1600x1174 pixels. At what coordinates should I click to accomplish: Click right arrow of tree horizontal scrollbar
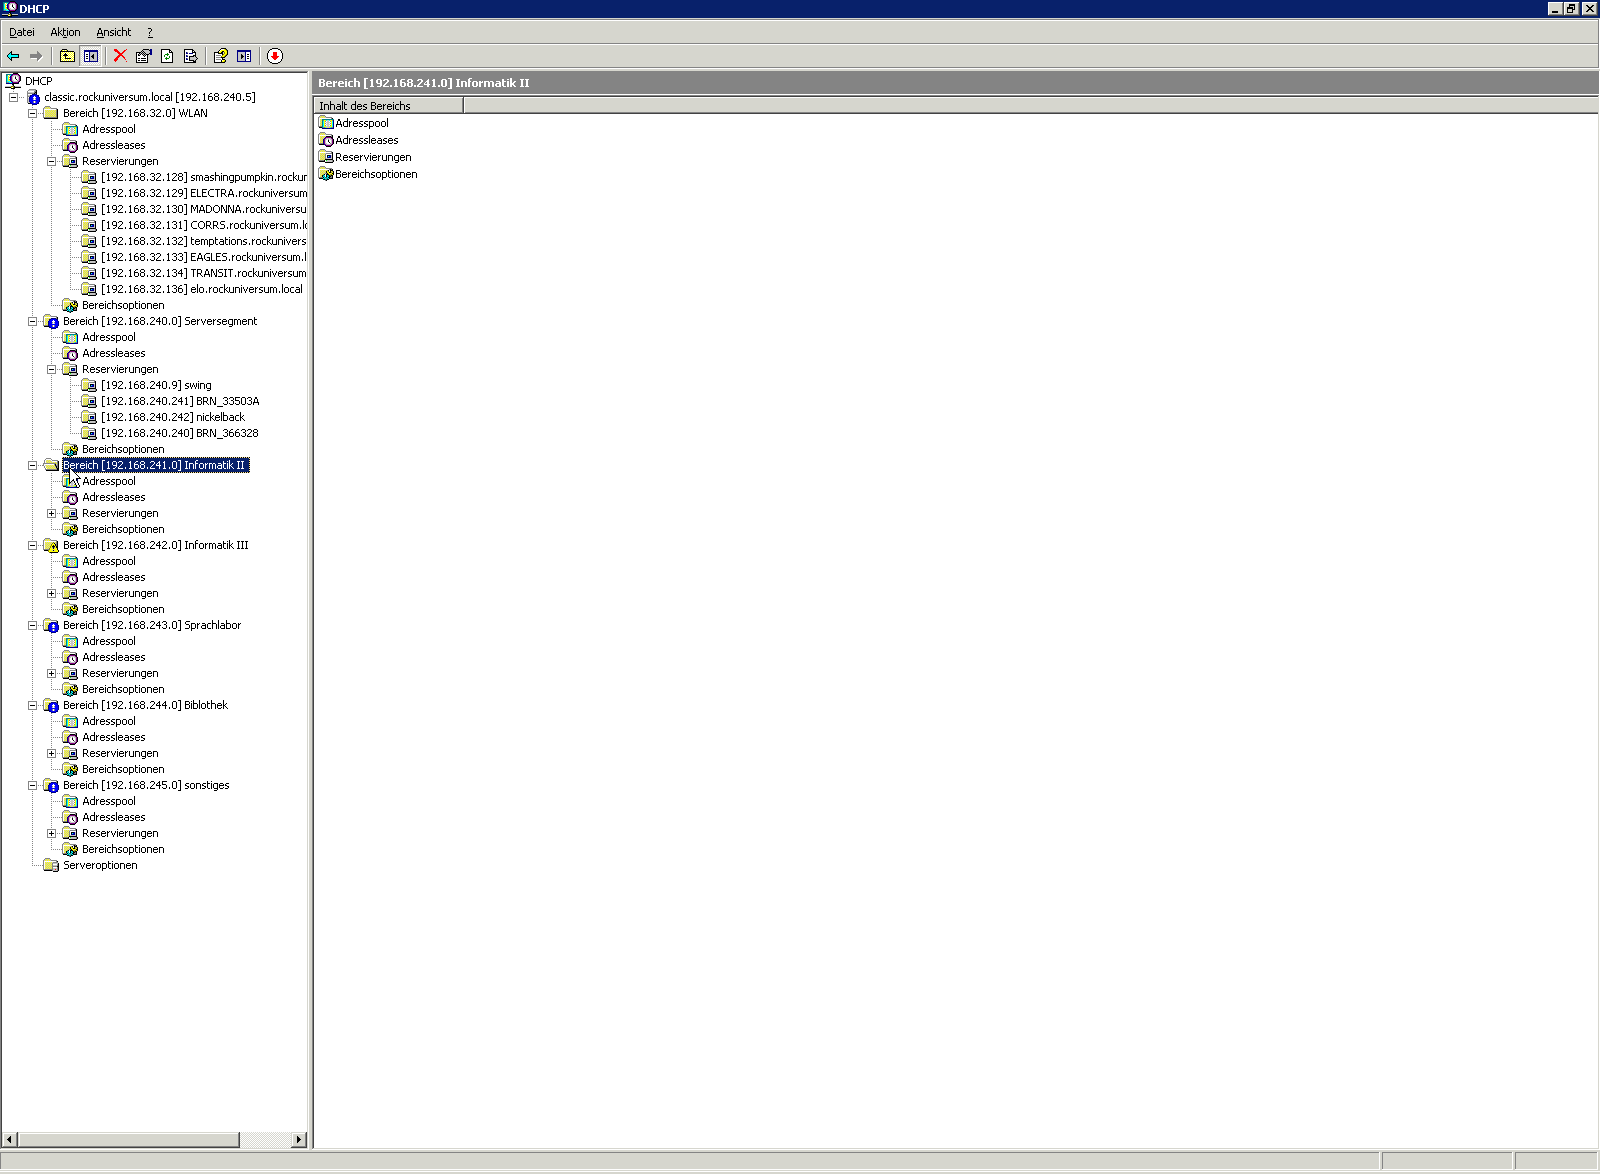pos(298,1140)
